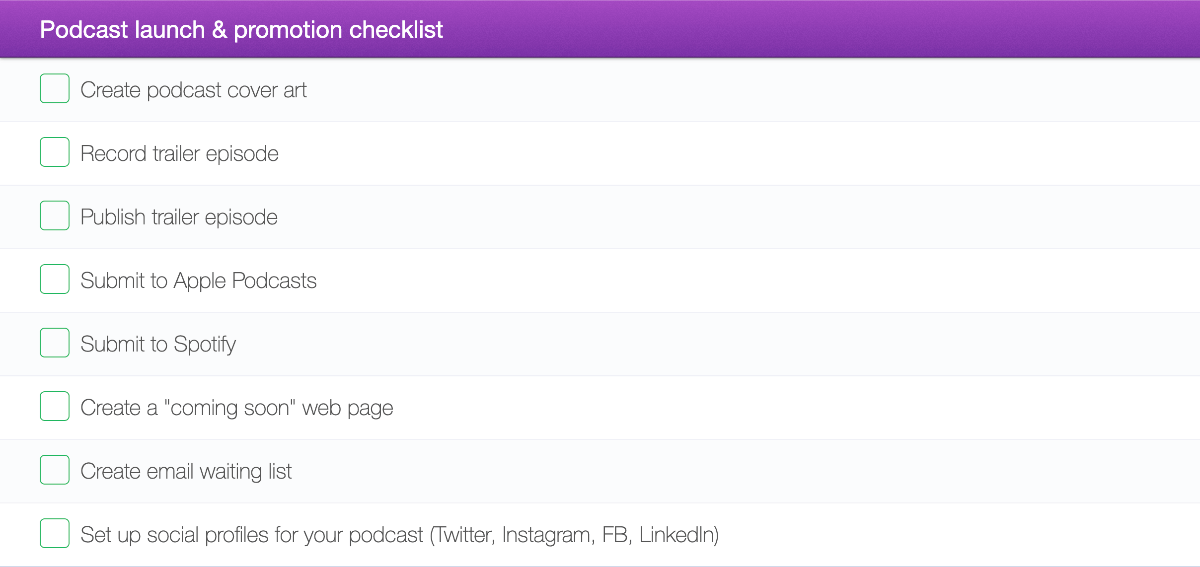This screenshot has height=567, width=1200.
Task: Click the 'Submit to Spotify' label
Action: tap(158, 344)
